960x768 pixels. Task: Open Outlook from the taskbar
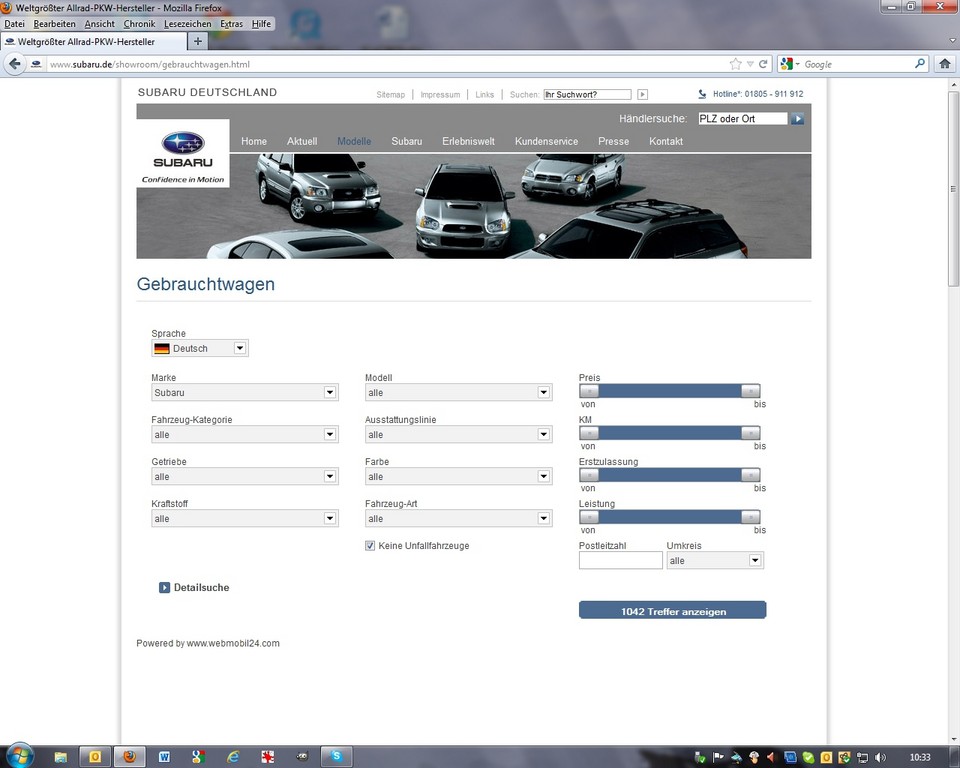click(x=95, y=757)
